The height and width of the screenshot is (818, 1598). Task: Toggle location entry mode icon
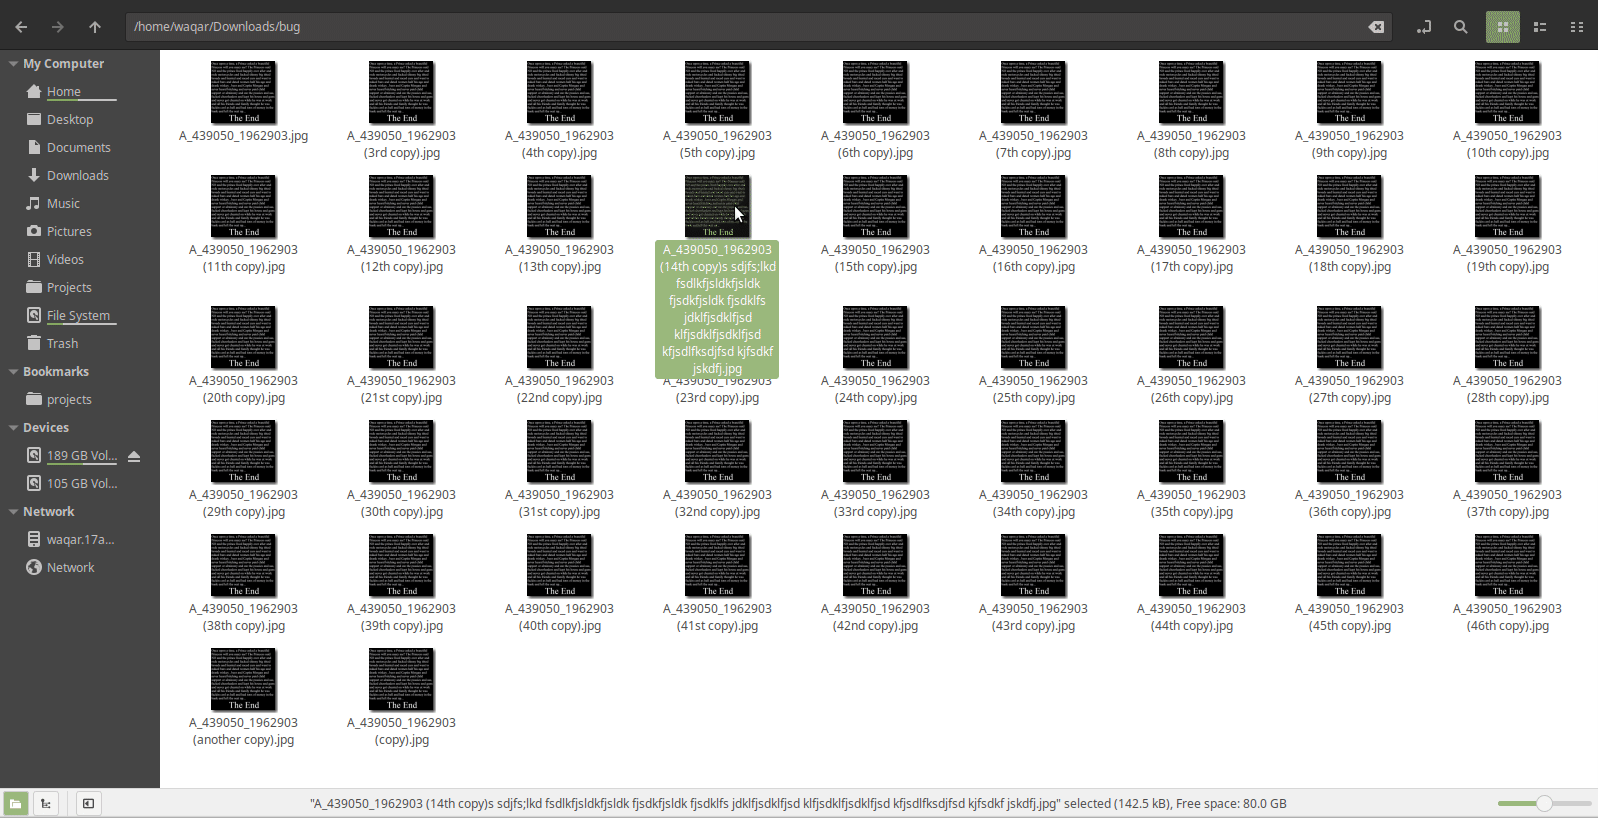1423,27
